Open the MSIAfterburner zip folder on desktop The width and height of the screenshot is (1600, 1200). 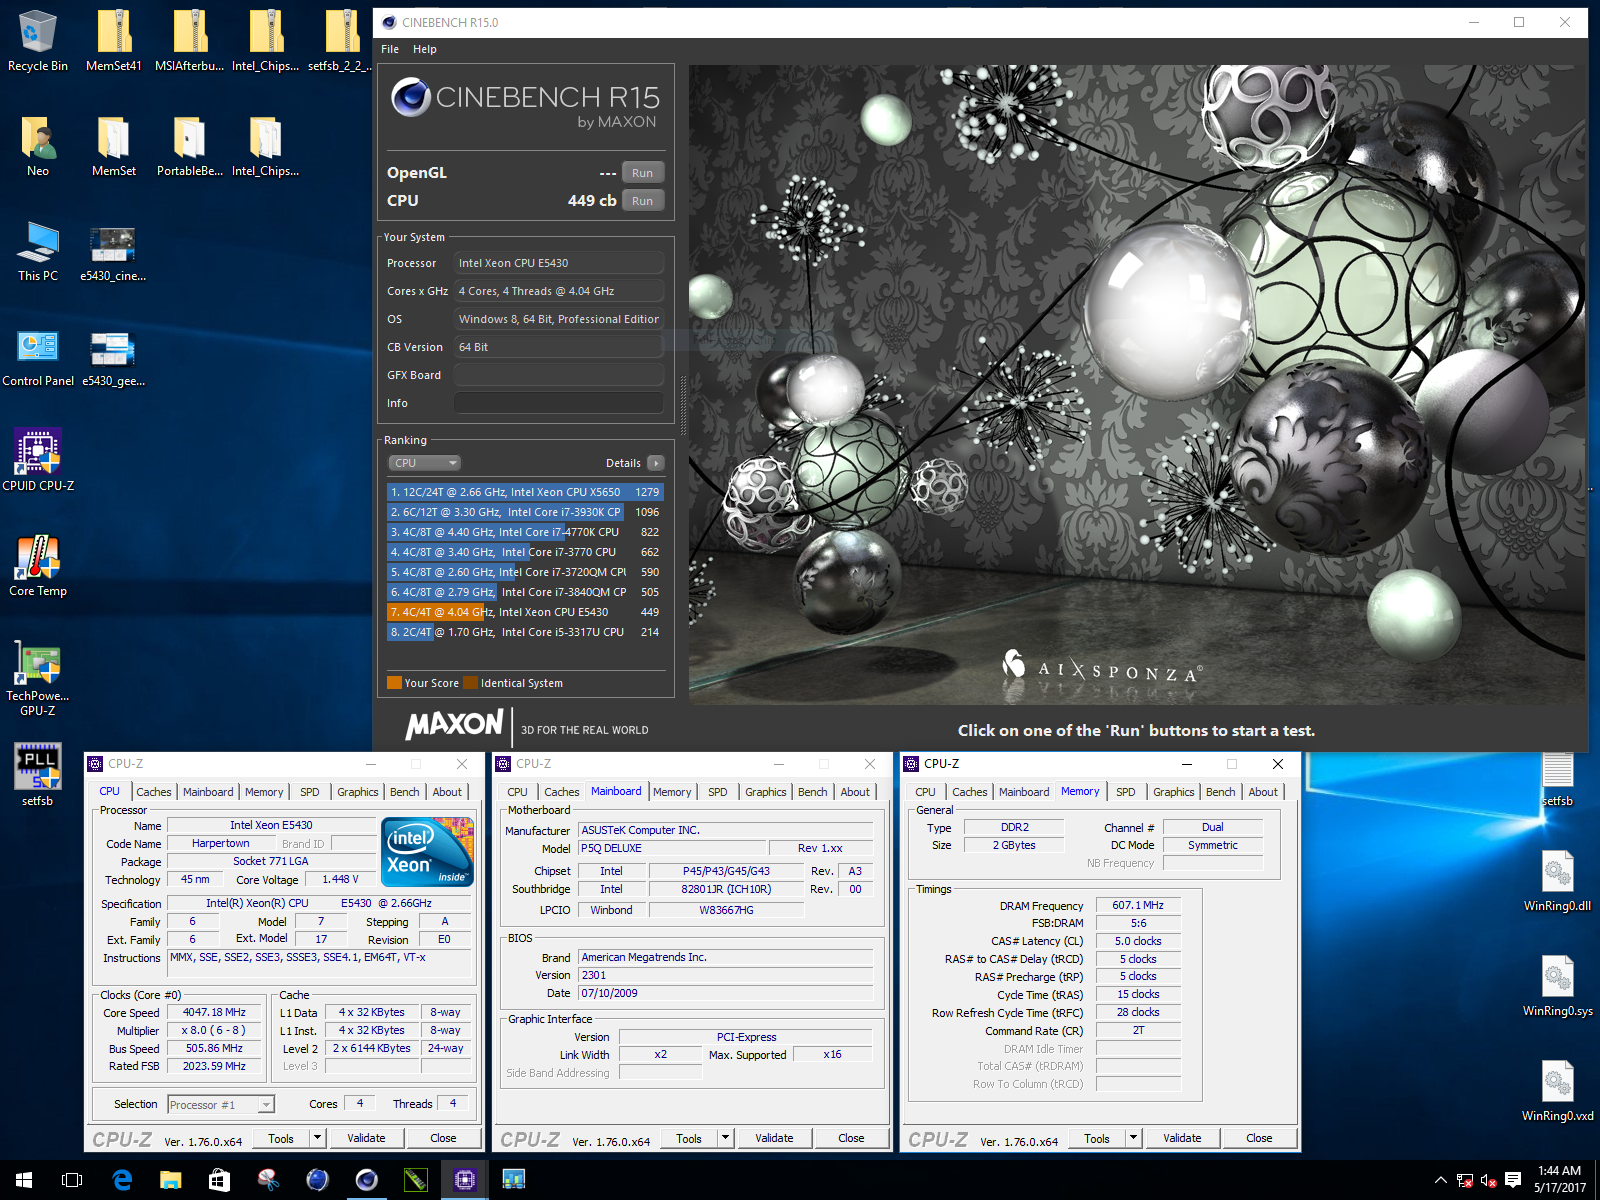[x=190, y=40]
